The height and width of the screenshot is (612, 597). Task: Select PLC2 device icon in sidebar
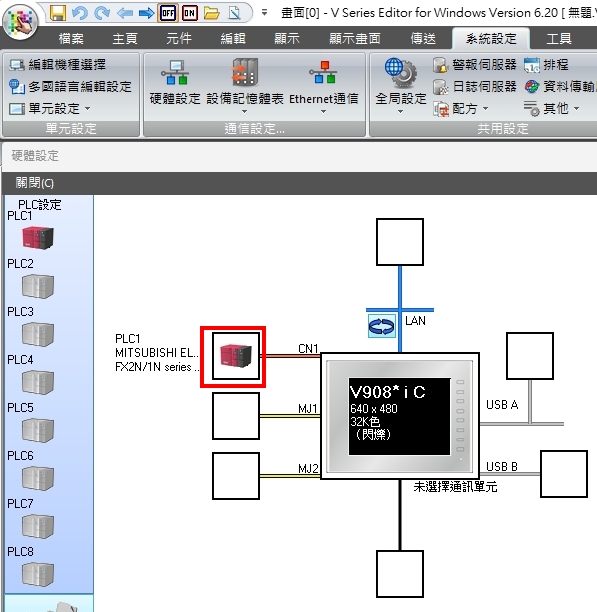(x=37, y=286)
